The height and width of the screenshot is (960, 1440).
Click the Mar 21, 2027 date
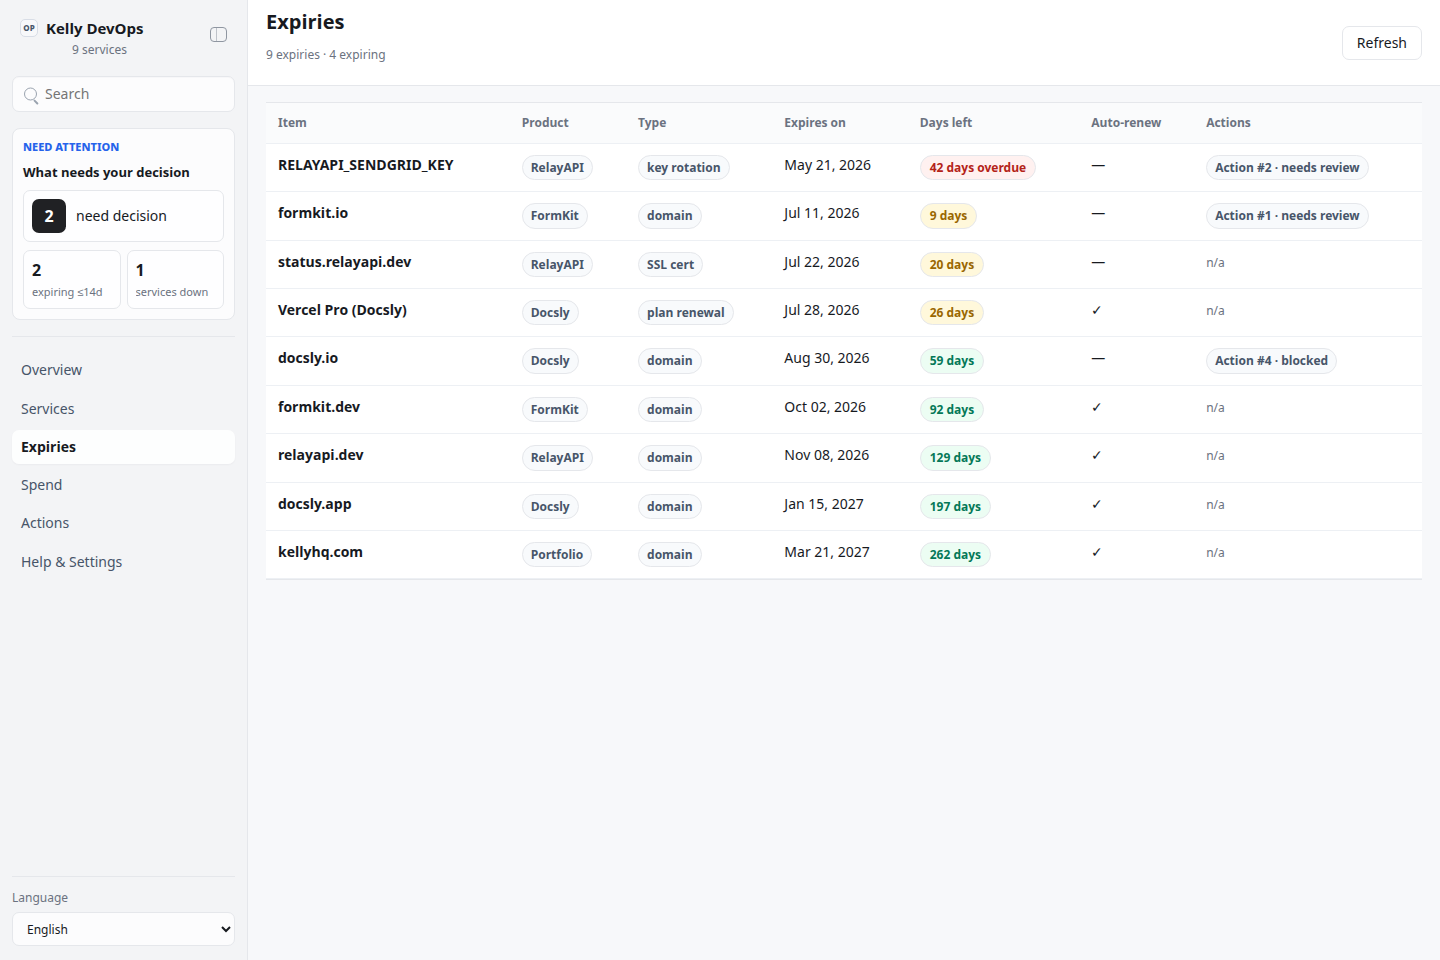(x=827, y=552)
